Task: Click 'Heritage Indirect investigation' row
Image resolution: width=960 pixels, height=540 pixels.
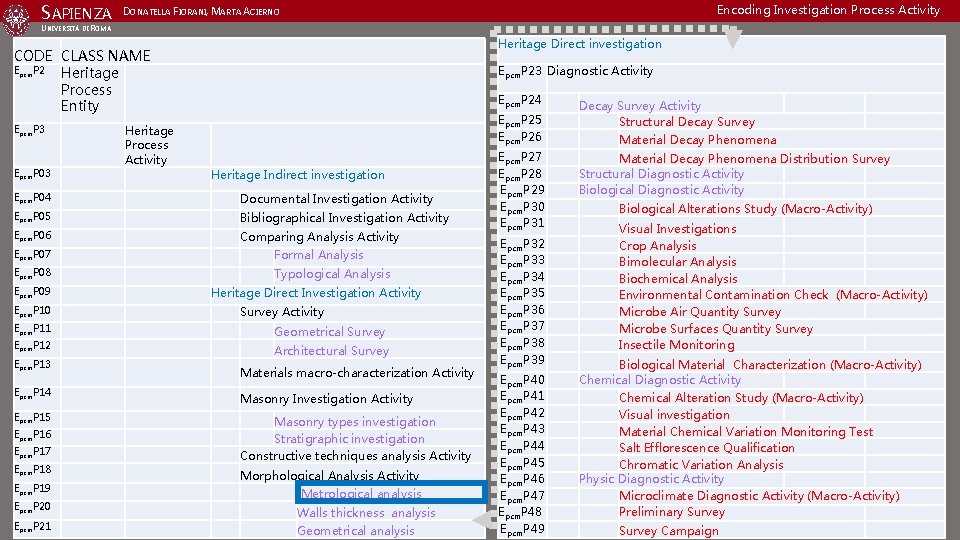Action: [298, 175]
